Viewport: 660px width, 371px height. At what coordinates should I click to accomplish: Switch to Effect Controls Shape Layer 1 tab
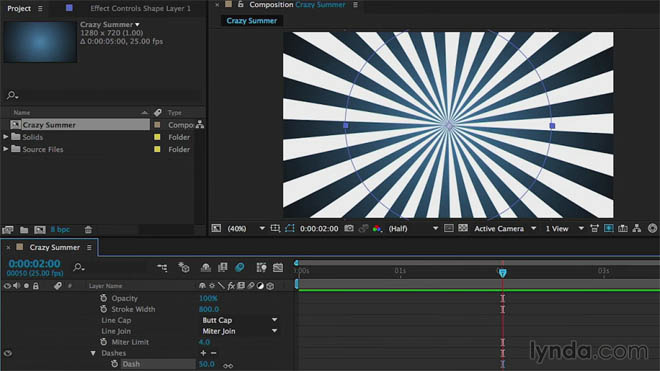click(x=140, y=8)
